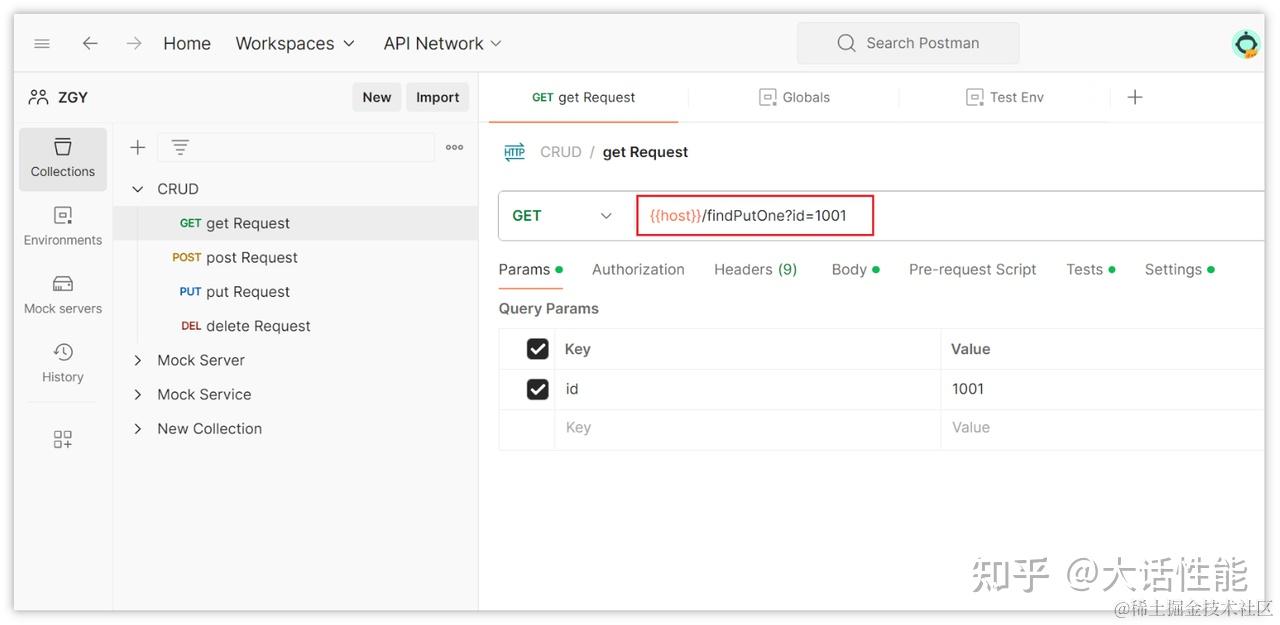
Task: Go back with the left arrow
Action: coord(90,43)
